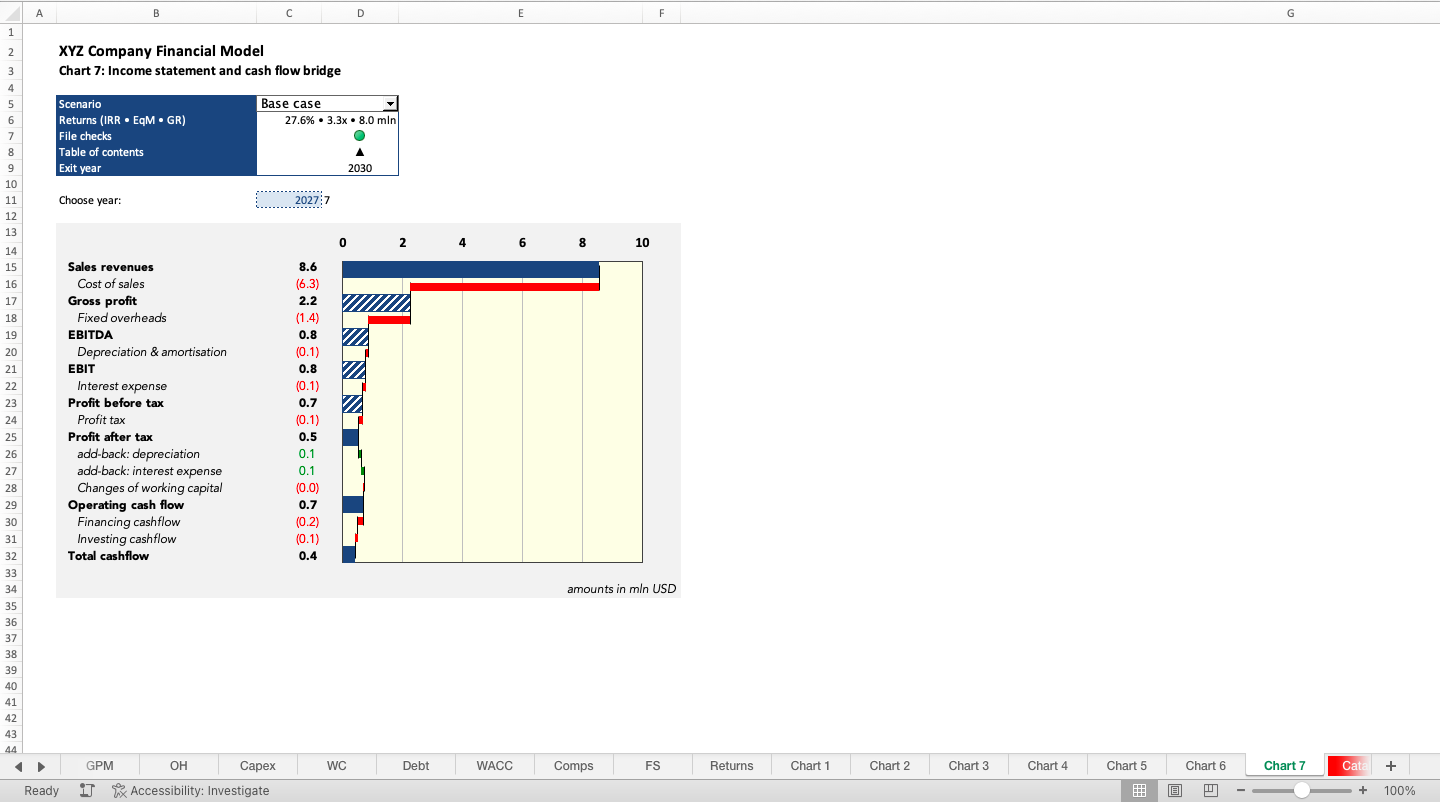
Task: Select the Choose year cell showing 2027
Action: click(x=289, y=200)
